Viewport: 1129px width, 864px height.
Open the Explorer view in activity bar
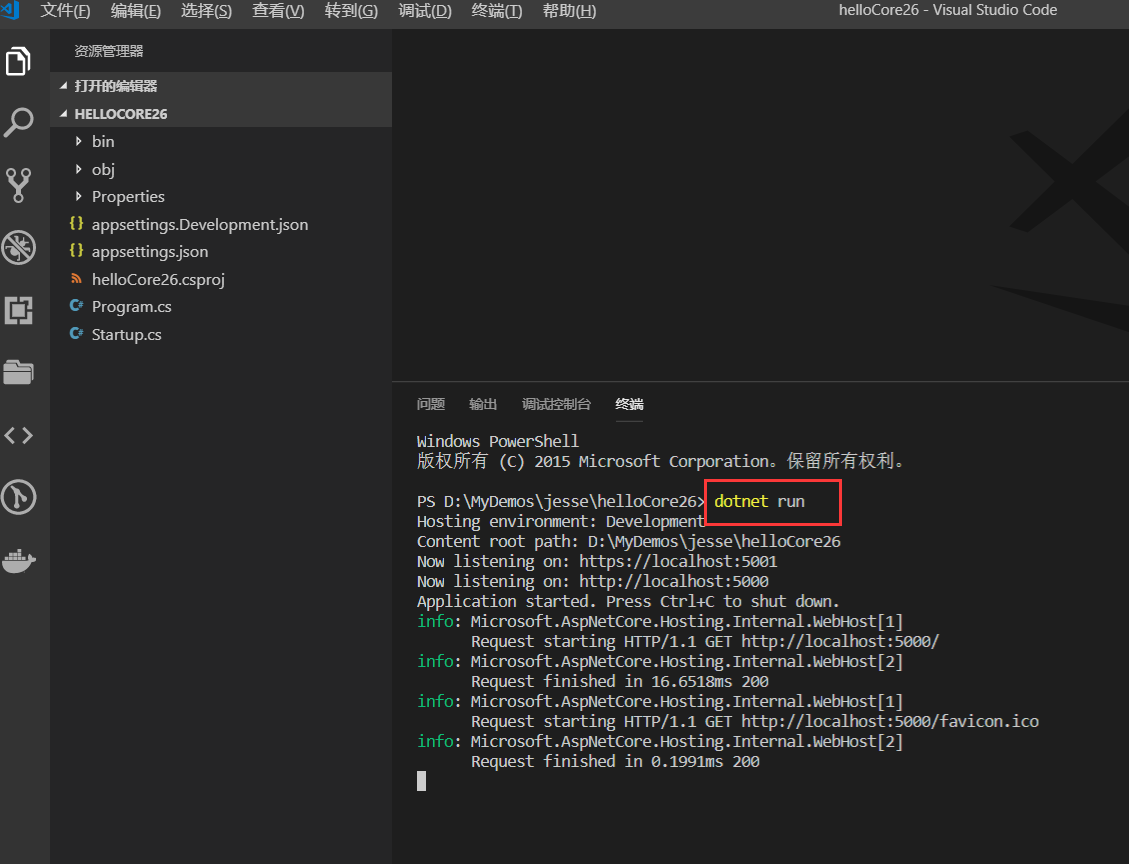[x=19, y=61]
